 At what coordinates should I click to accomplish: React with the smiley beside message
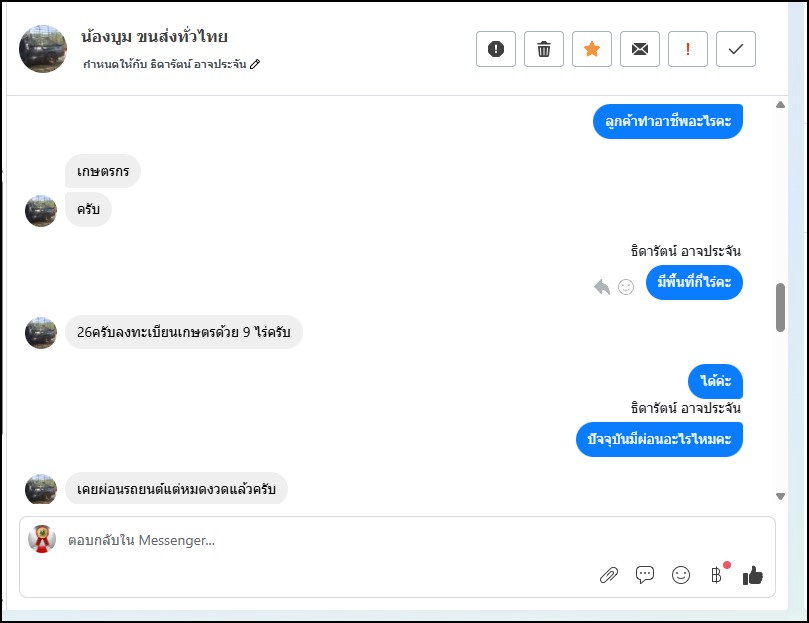click(x=626, y=287)
